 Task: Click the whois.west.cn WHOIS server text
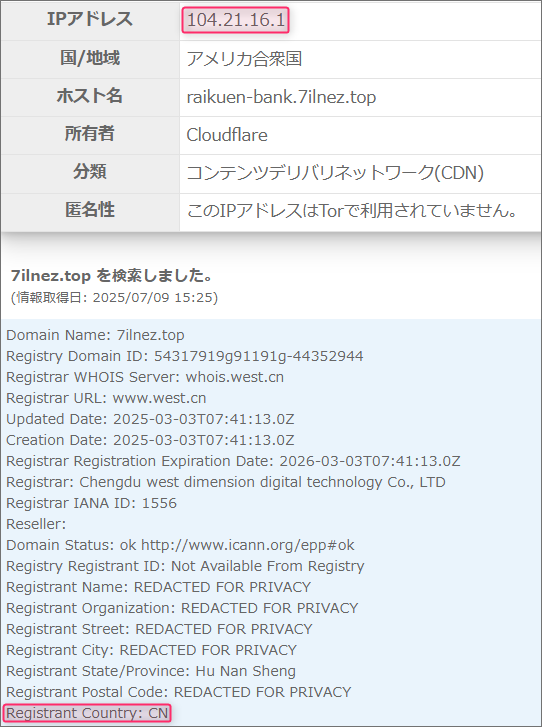click(235, 377)
